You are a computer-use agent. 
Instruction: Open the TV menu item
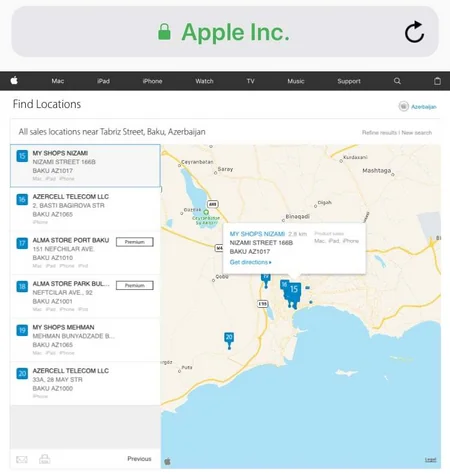(x=250, y=81)
